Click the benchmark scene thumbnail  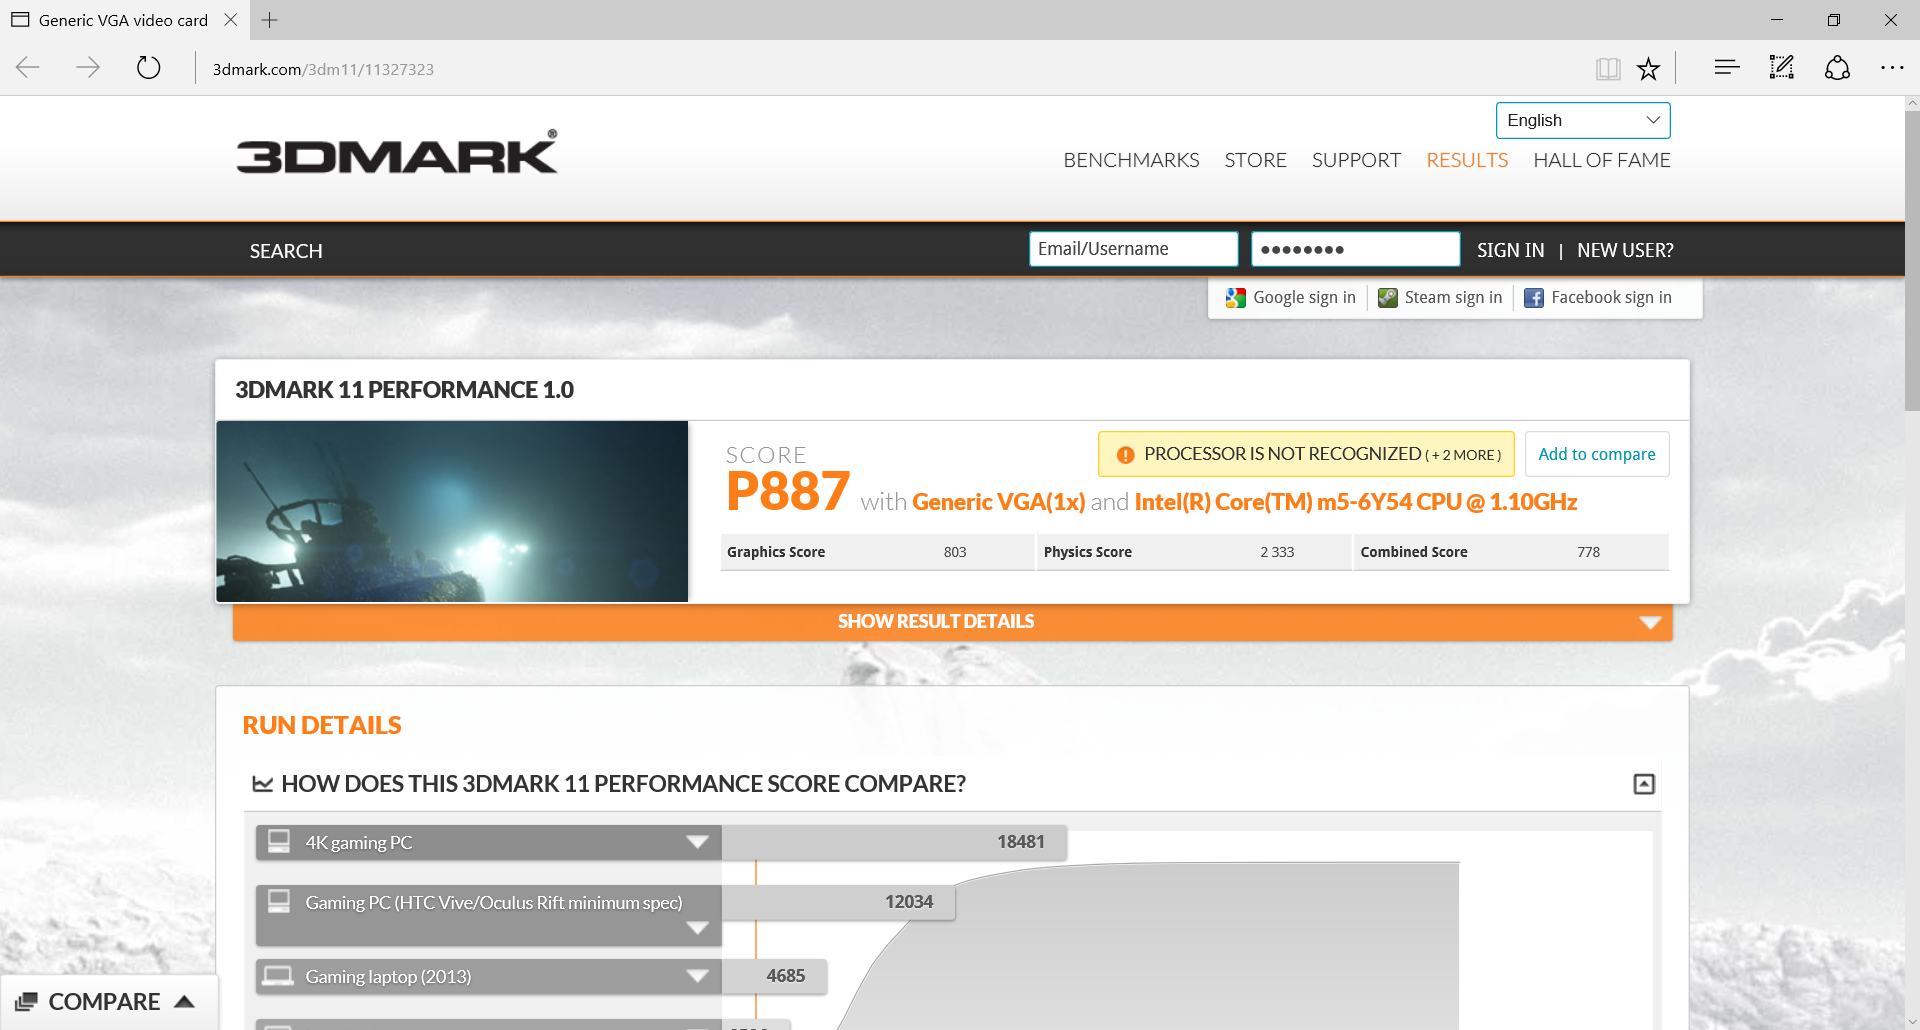(x=452, y=511)
